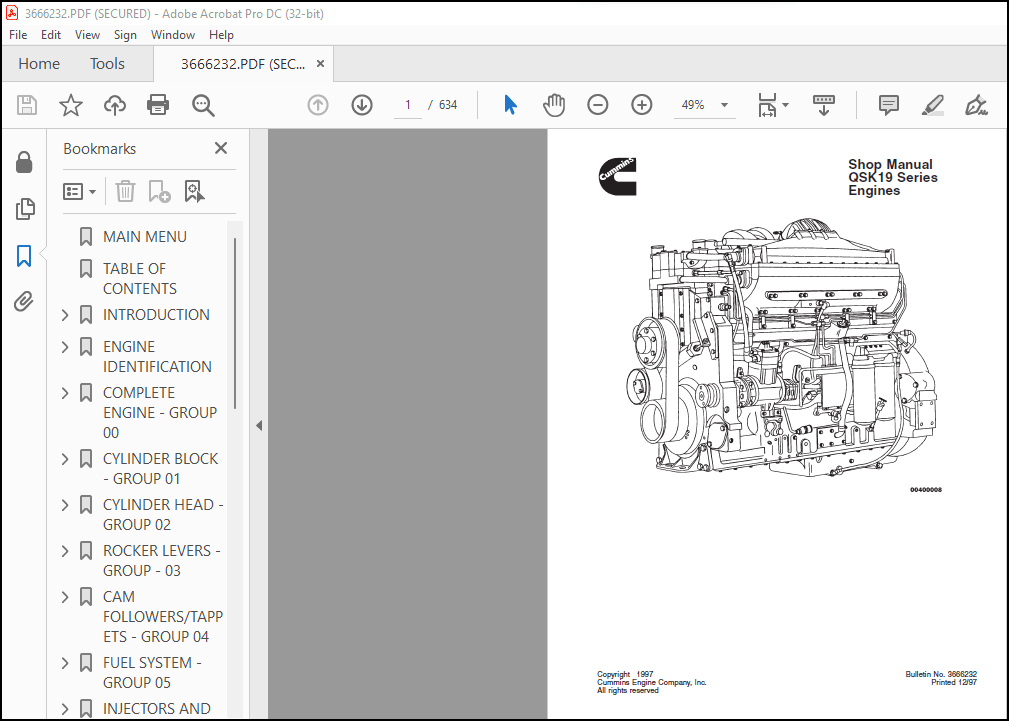Collapse the navigation pane arrow
Screen dimensions: 1009x721
pos(259,426)
